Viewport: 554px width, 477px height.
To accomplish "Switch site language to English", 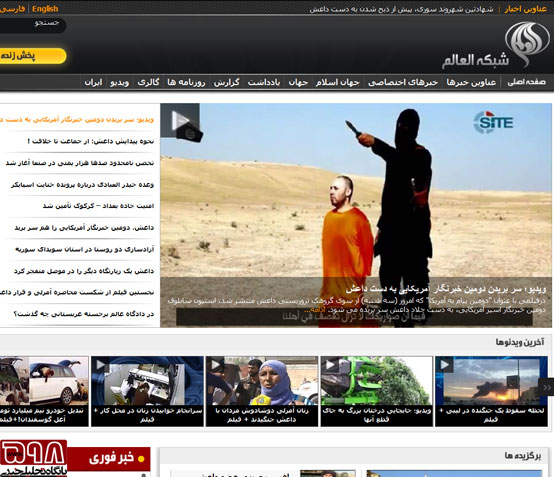I will [45, 9].
